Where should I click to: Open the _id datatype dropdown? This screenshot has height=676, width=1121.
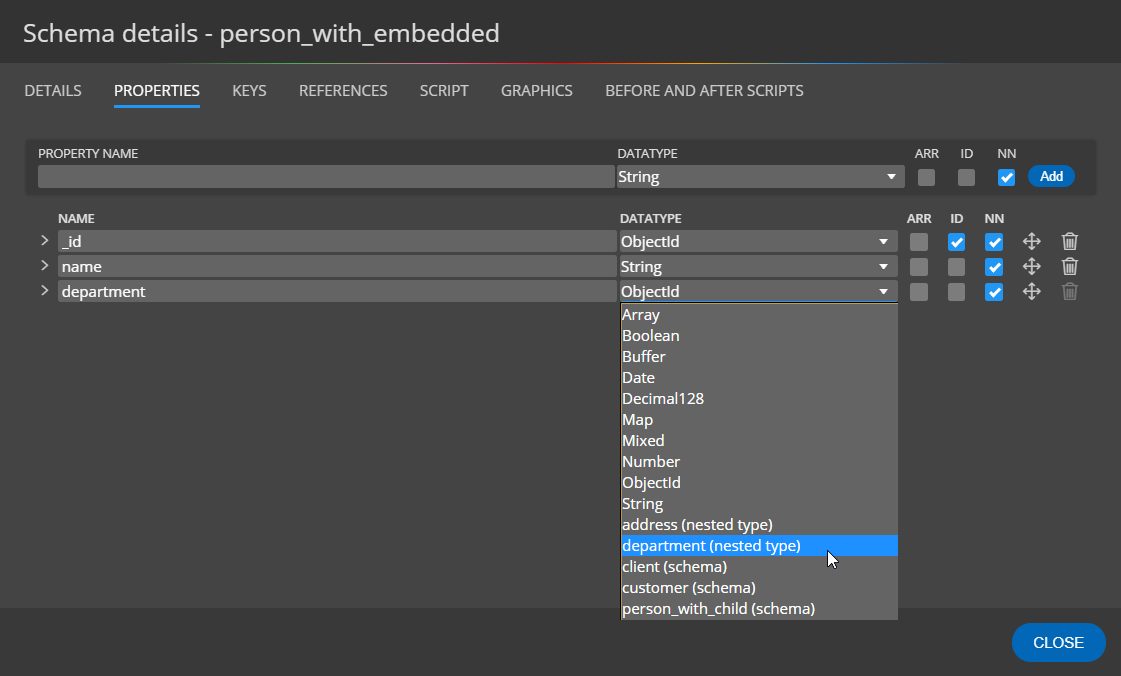tap(758, 242)
